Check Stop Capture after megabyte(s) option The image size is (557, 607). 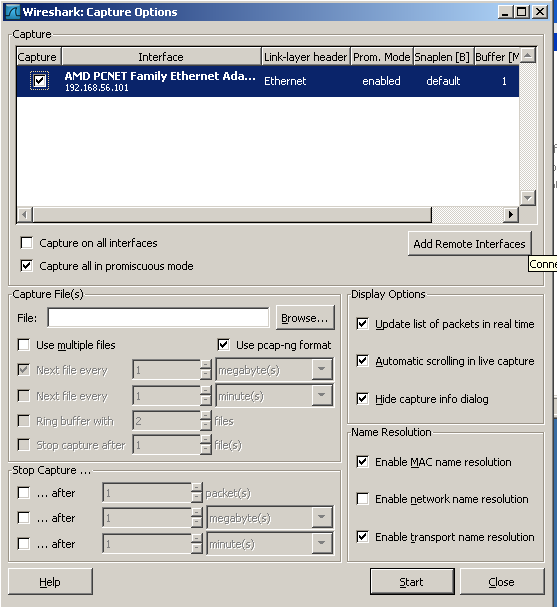(x=24, y=518)
